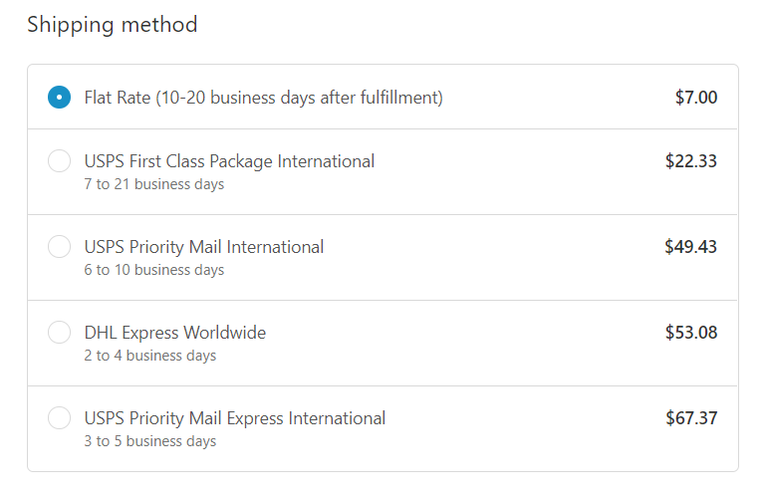This screenshot has height=490, width=768.
Task: Click the USPS Priority Mail Express International label
Action: click(235, 418)
